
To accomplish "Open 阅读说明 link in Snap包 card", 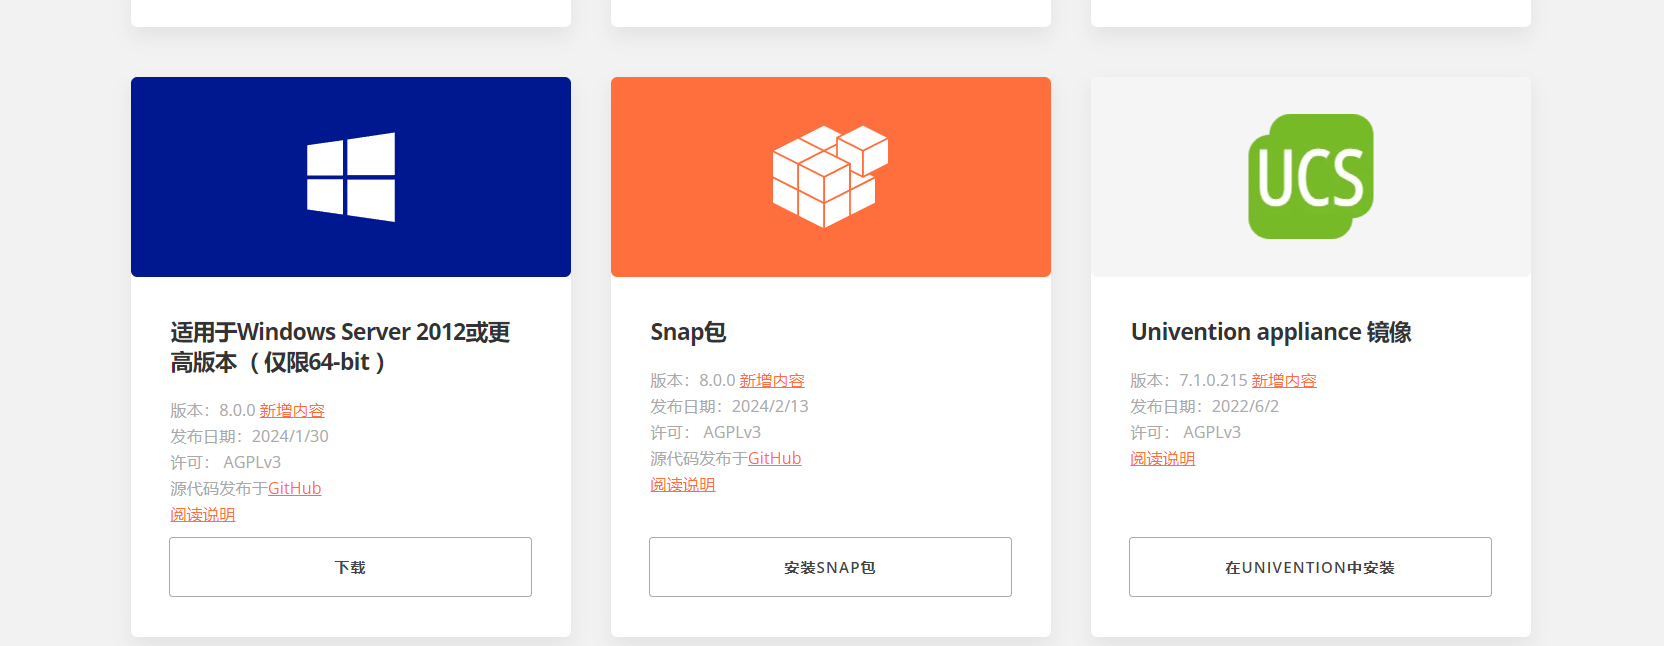I will [682, 484].
